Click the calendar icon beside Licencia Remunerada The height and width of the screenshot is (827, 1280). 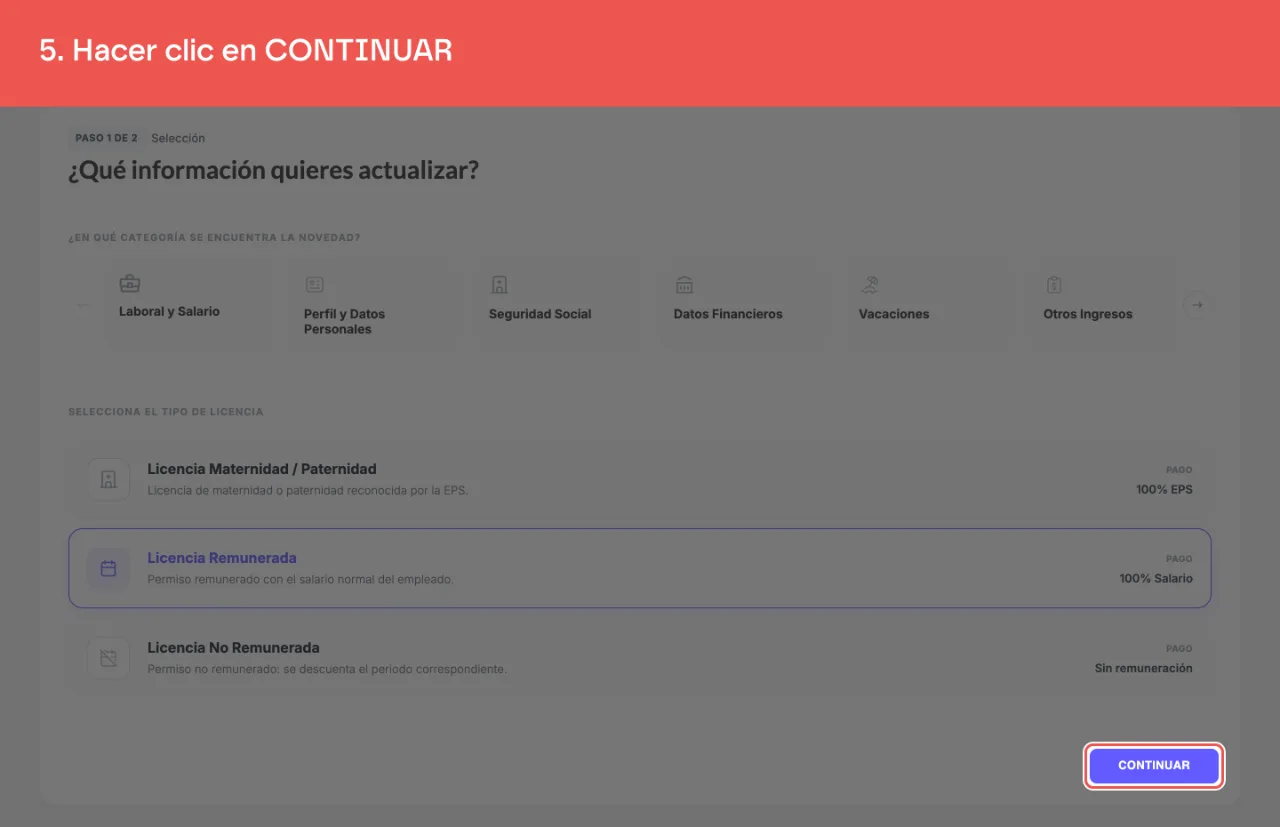[x=108, y=568]
